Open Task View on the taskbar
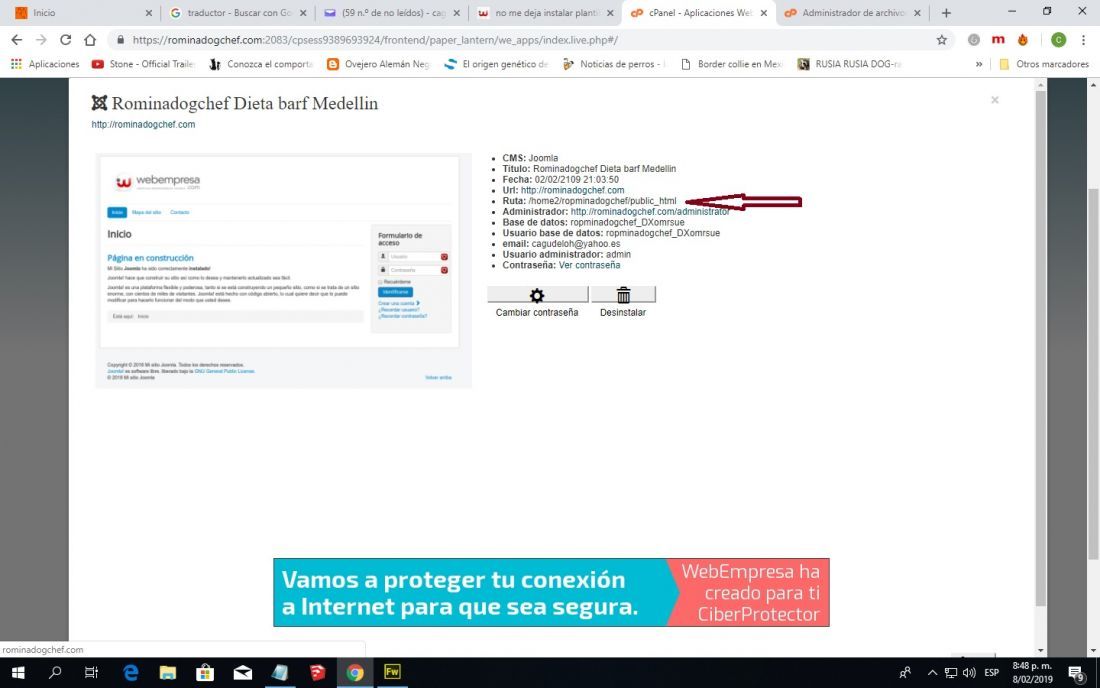The image size is (1100, 688). (91, 673)
